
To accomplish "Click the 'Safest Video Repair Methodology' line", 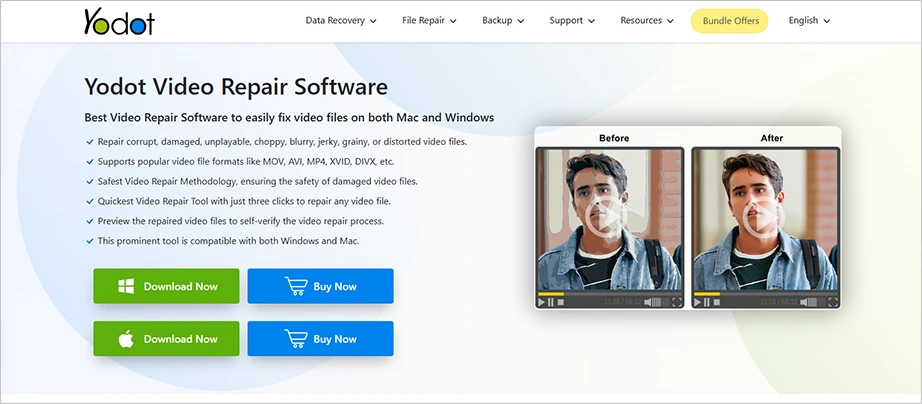I will (258, 181).
